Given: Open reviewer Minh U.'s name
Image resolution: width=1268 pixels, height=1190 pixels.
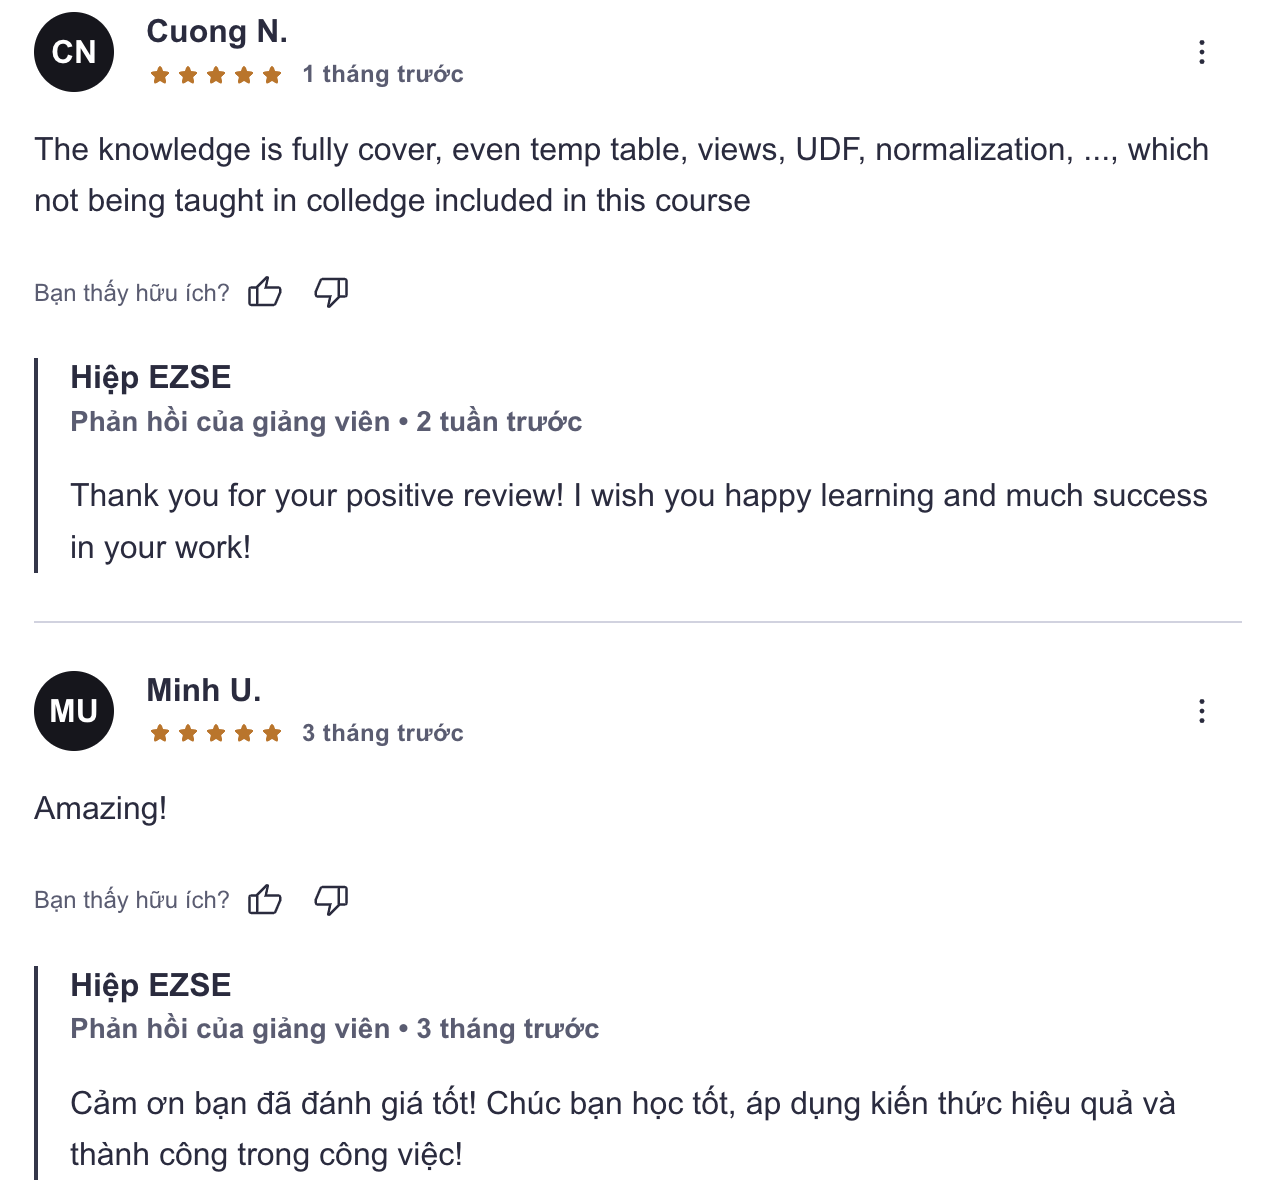Looking at the screenshot, I should (x=203, y=690).
